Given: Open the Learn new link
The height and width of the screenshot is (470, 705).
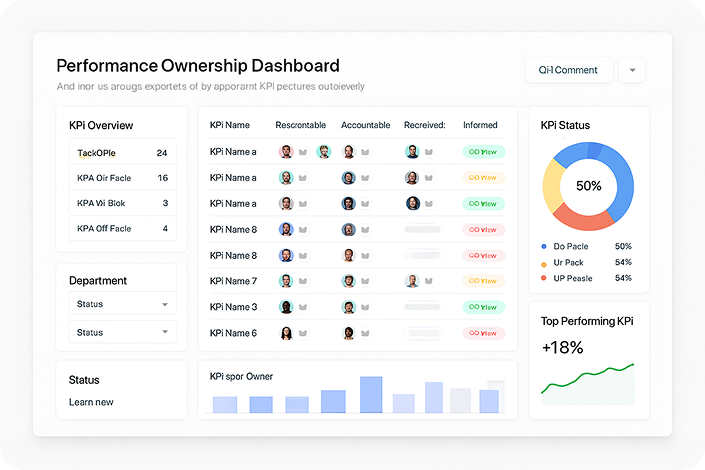Looking at the screenshot, I should (91, 402).
